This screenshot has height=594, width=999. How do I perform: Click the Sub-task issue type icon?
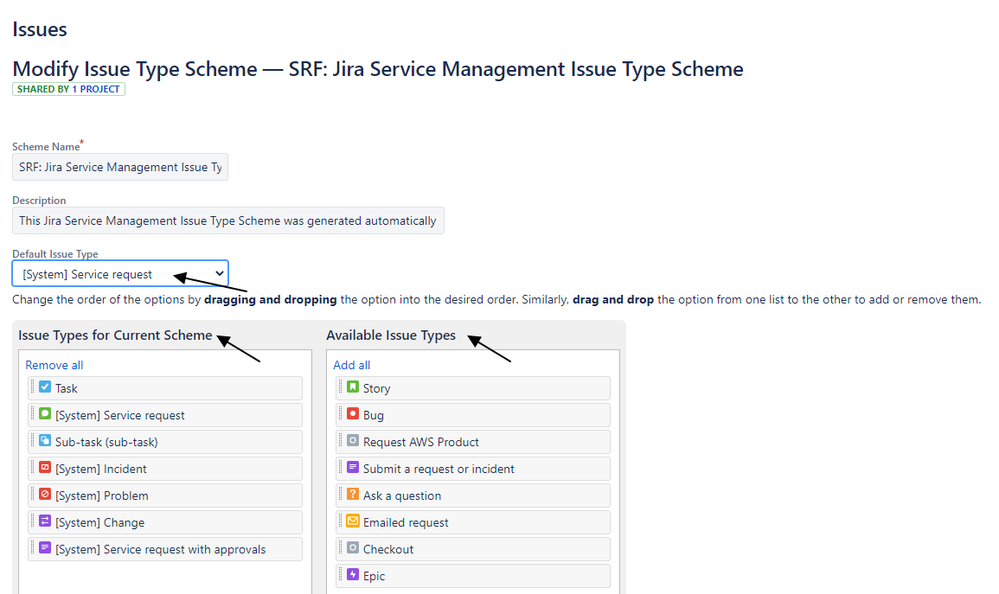(x=45, y=440)
